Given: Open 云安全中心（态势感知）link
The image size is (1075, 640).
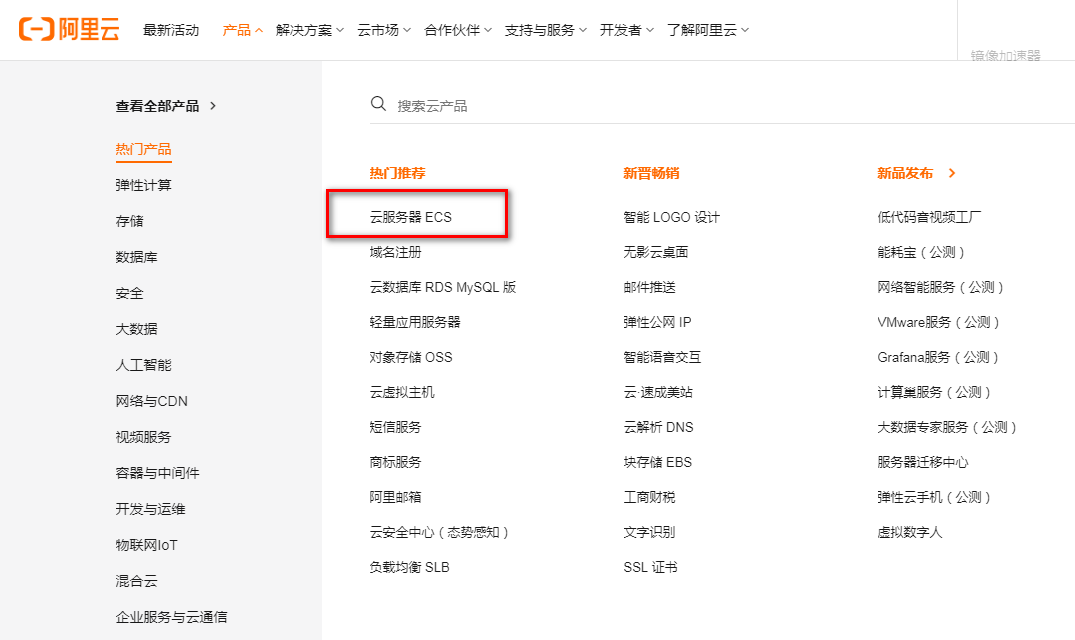Looking at the screenshot, I should (439, 532).
